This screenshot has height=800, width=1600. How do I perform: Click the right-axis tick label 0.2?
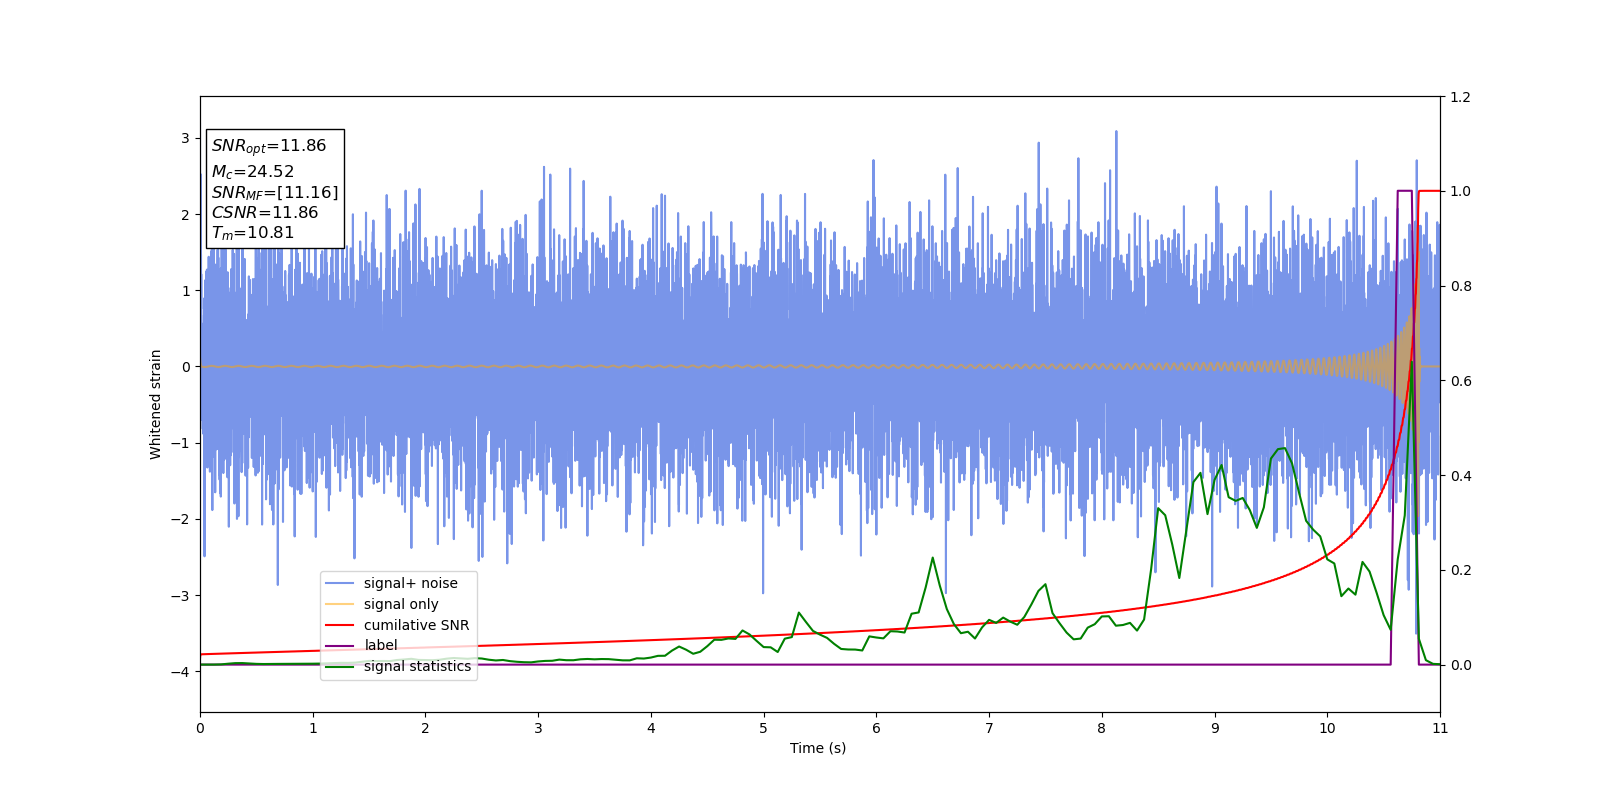(x=1460, y=570)
